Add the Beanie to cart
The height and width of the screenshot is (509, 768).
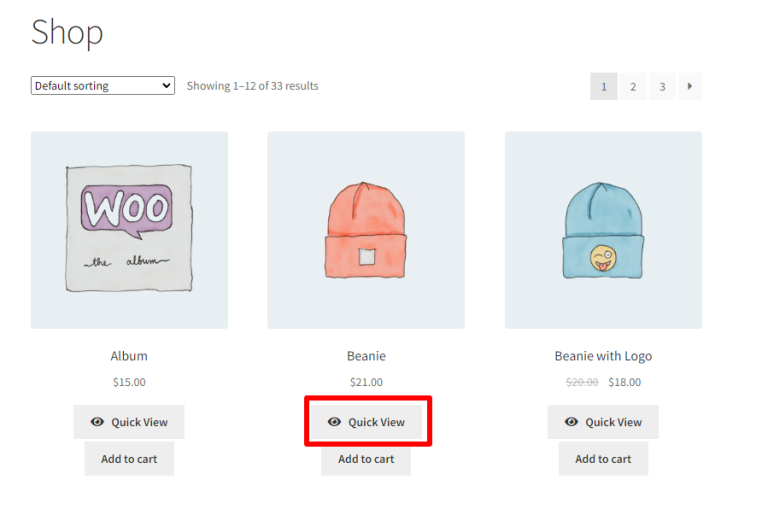pos(366,459)
